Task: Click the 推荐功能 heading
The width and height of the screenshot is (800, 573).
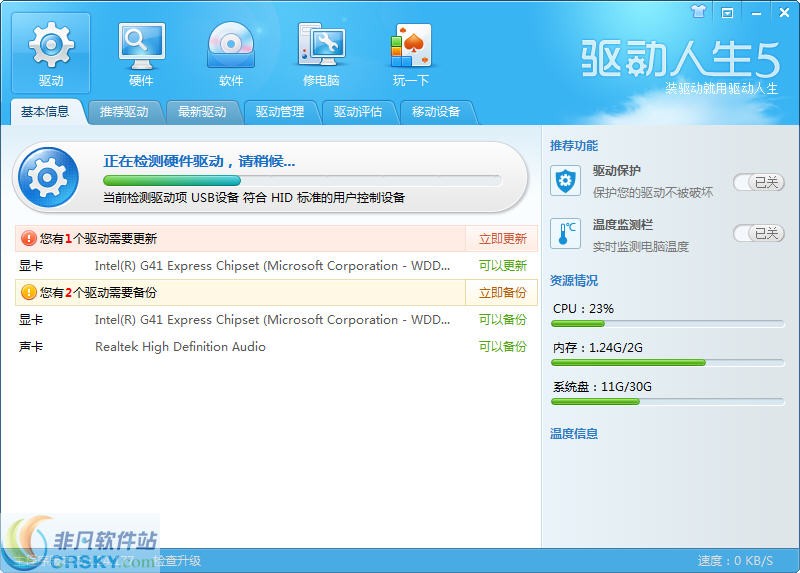Action: [574, 146]
